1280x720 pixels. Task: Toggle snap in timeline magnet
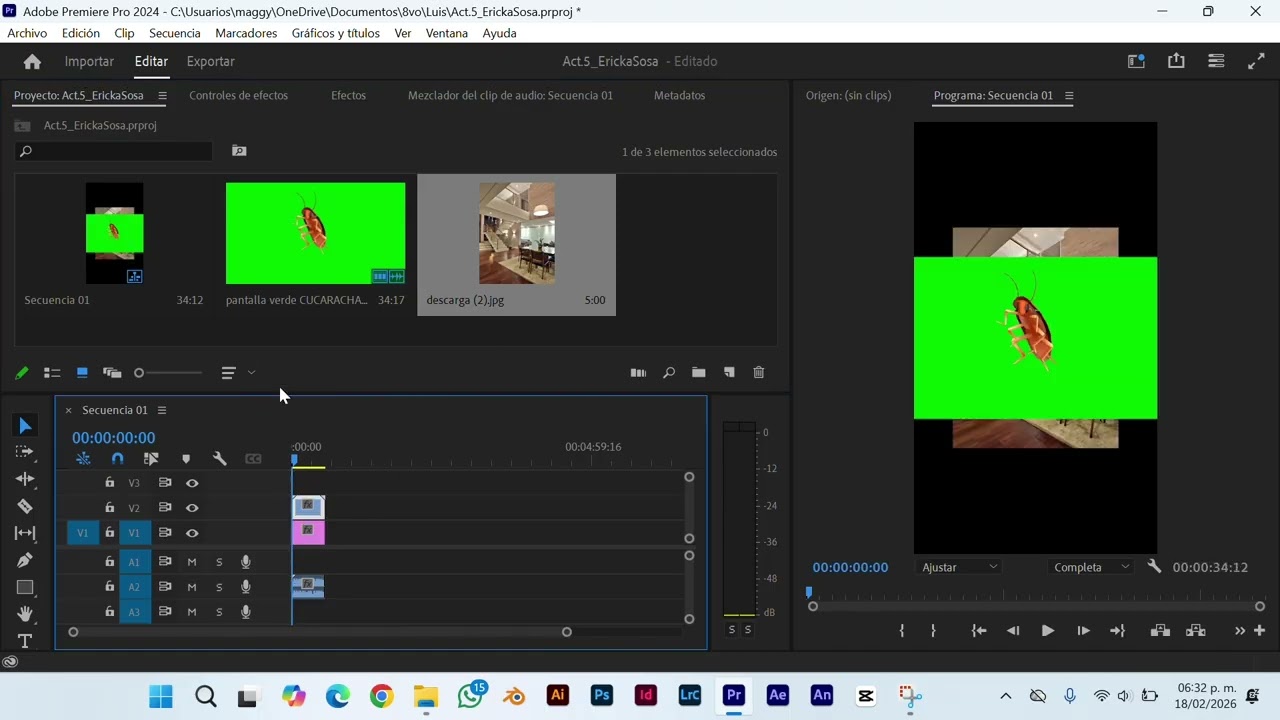[x=117, y=459]
